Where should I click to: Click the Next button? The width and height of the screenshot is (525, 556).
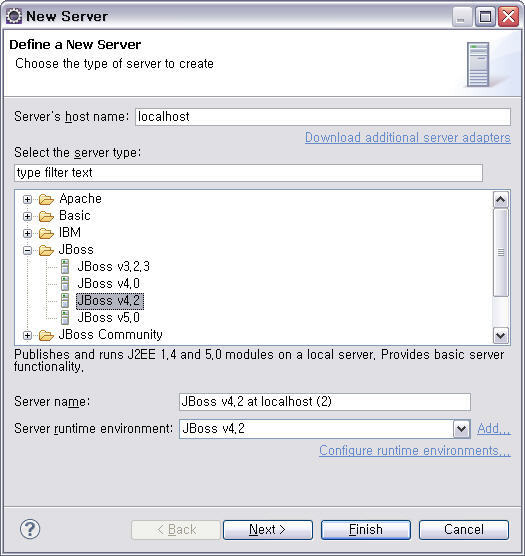click(x=268, y=530)
